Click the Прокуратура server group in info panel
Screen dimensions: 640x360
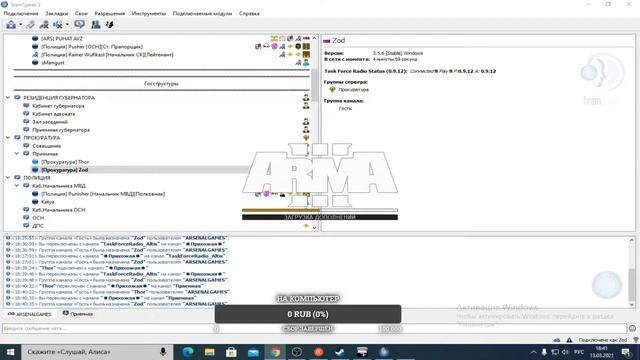(353, 89)
